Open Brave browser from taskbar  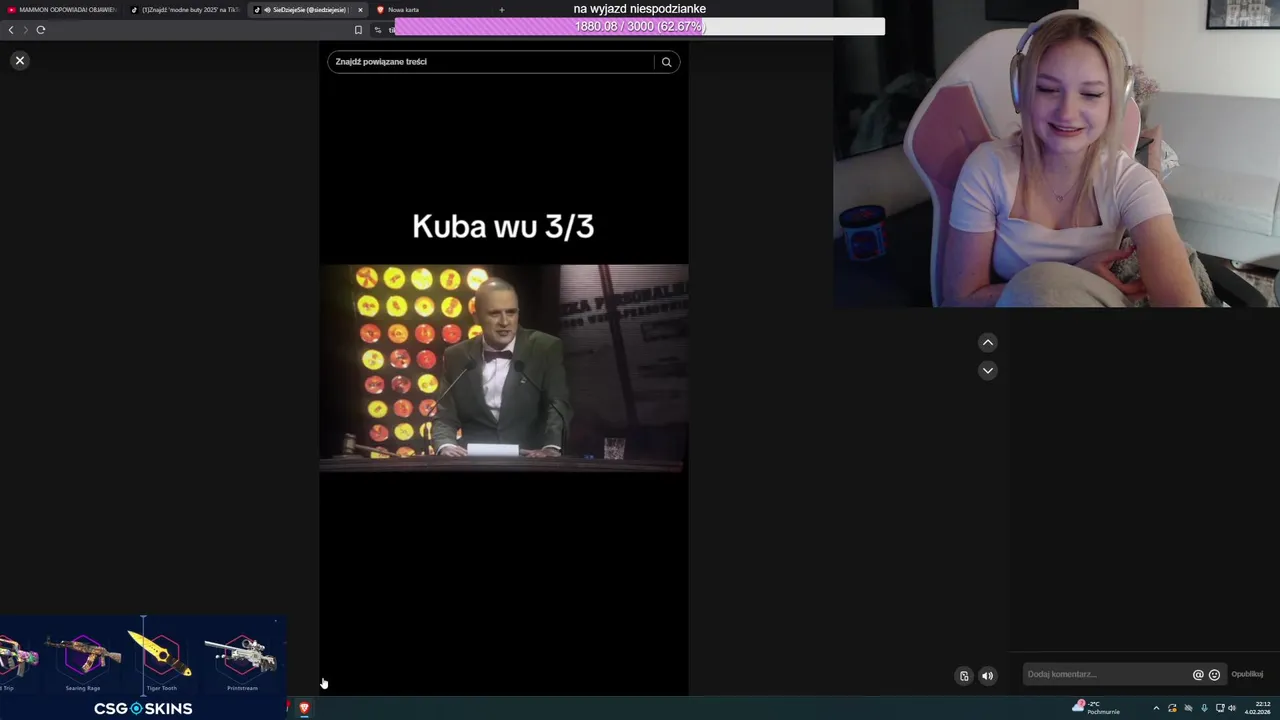click(304, 708)
